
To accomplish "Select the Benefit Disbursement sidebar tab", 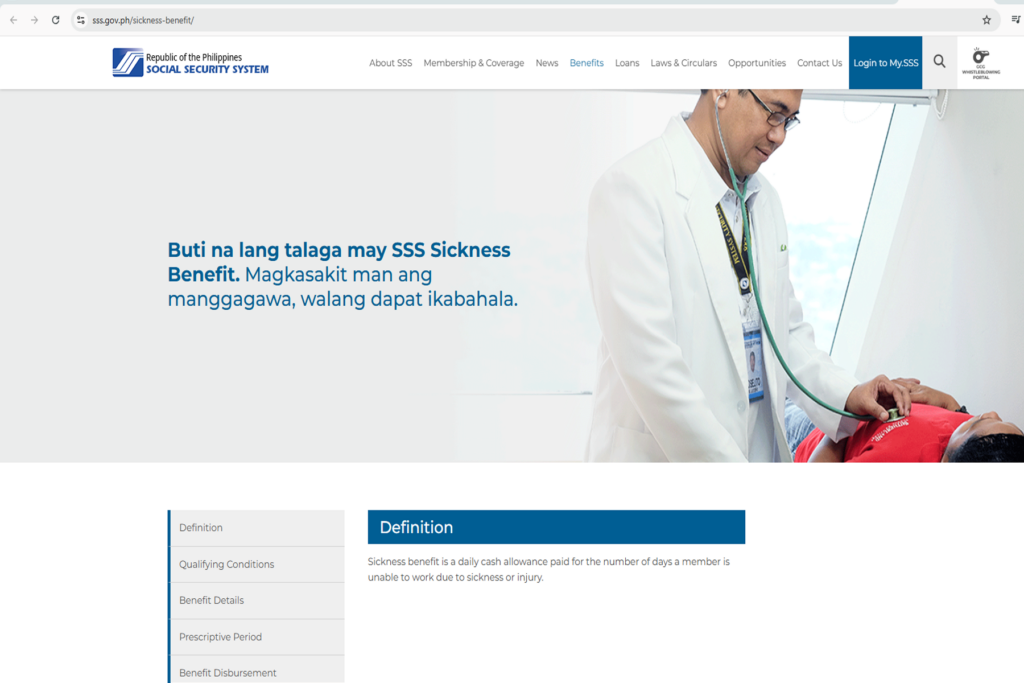I will point(257,671).
